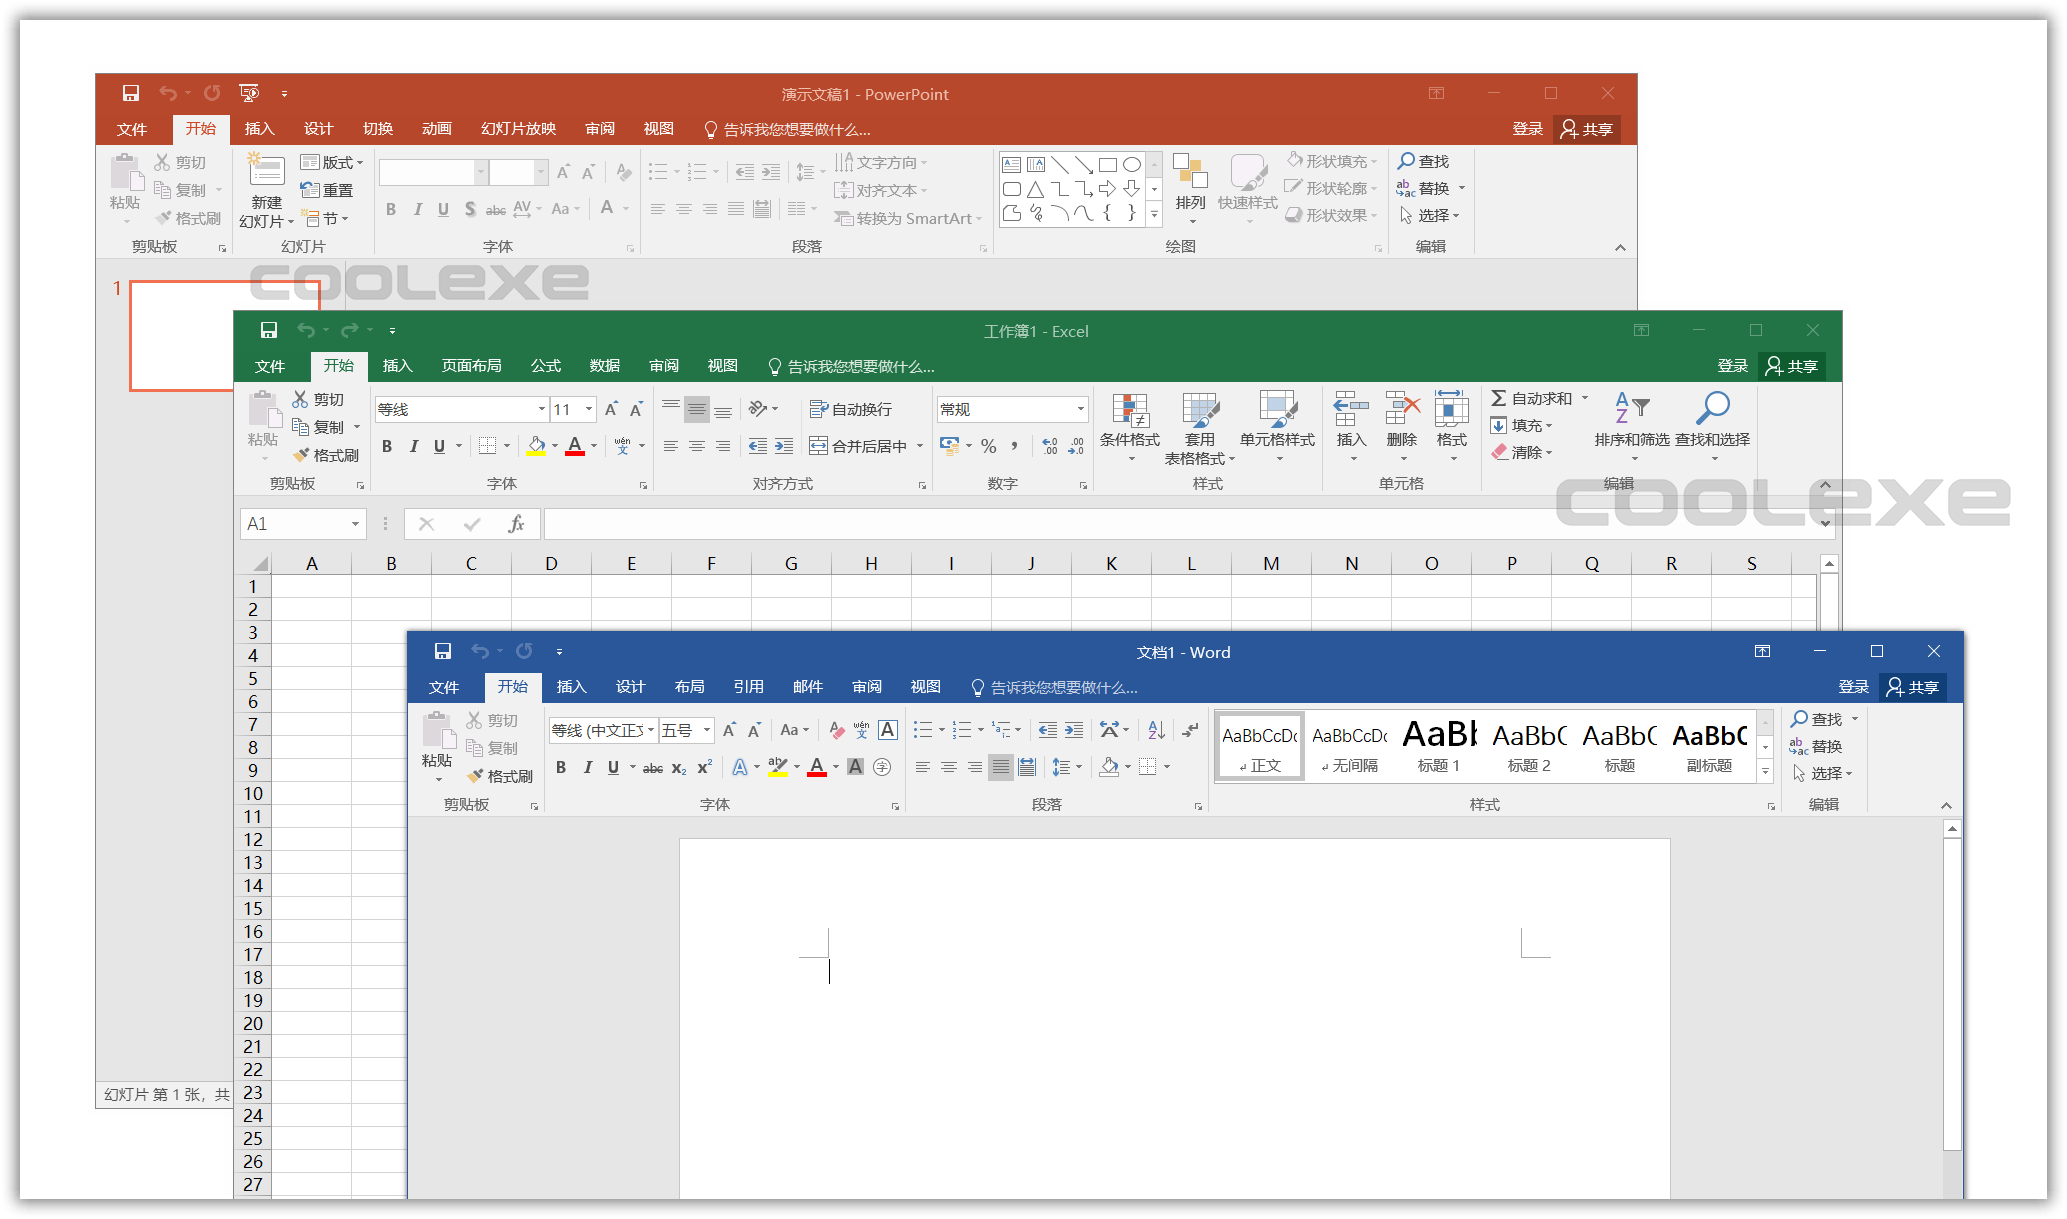Screen dimensions: 2067x1219
Task: Open PowerPoint Layout (版式) dropdown
Action: tap(333, 162)
